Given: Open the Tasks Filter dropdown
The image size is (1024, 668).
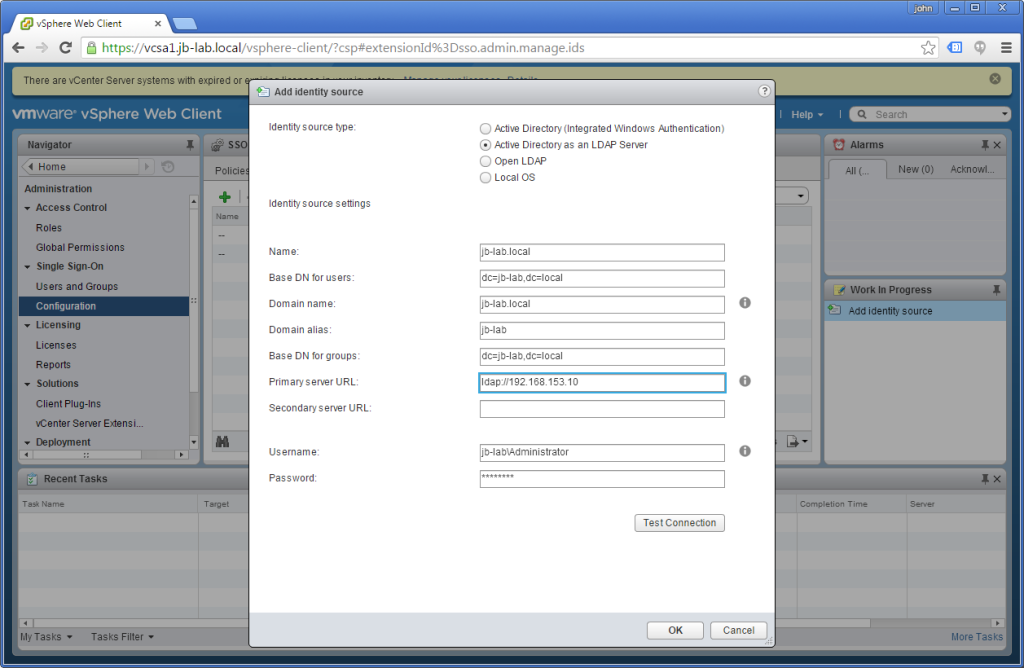Looking at the screenshot, I should (x=122, y=637).
